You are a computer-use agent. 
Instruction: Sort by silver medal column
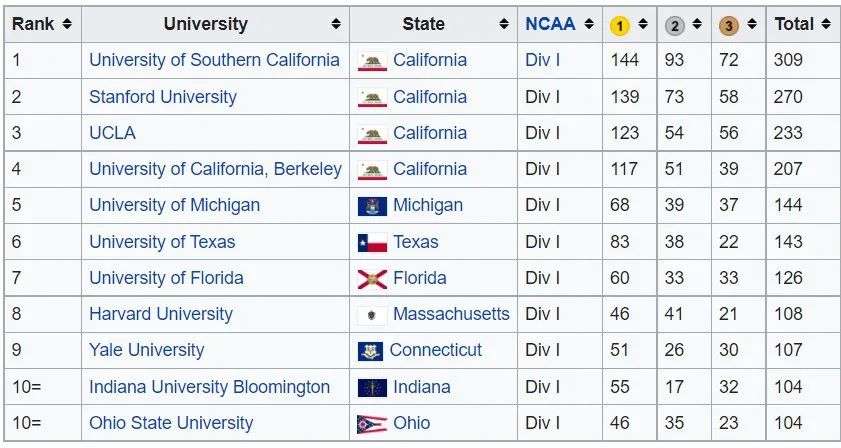697,24
